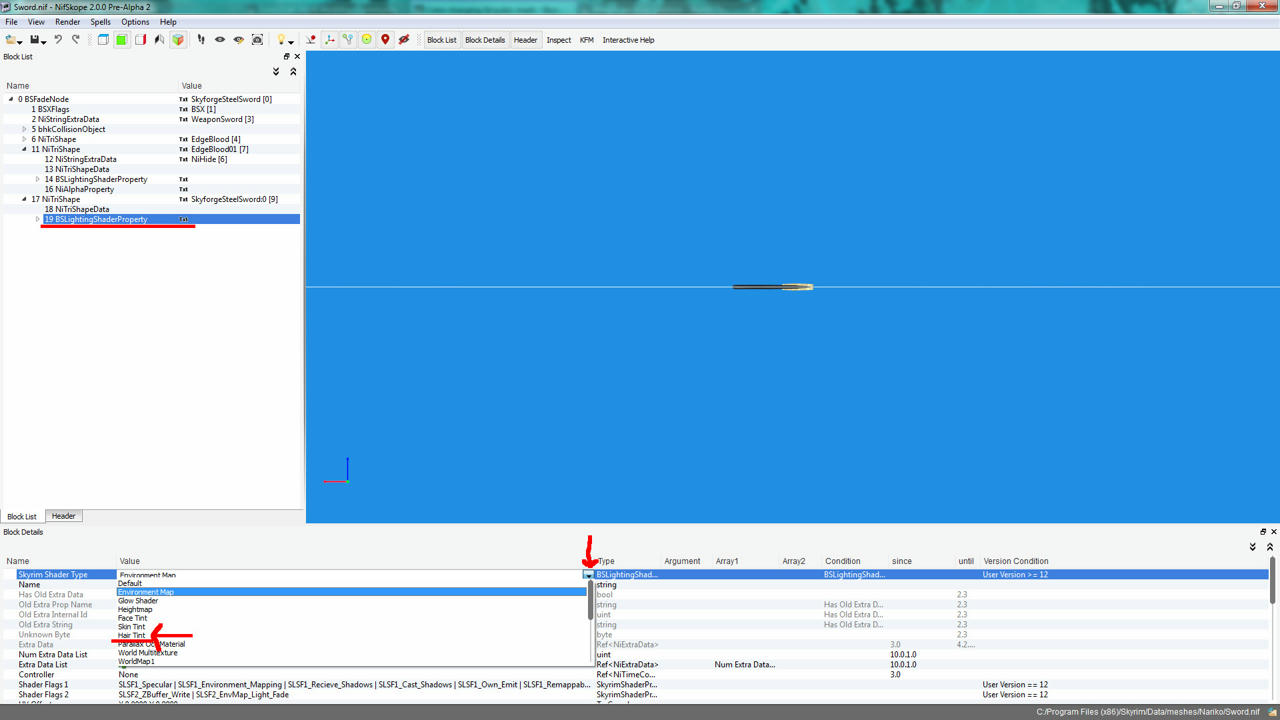Screen dimensions: 1280x720
Task: Select the red Side view icon
Action: tap(140, 40)
